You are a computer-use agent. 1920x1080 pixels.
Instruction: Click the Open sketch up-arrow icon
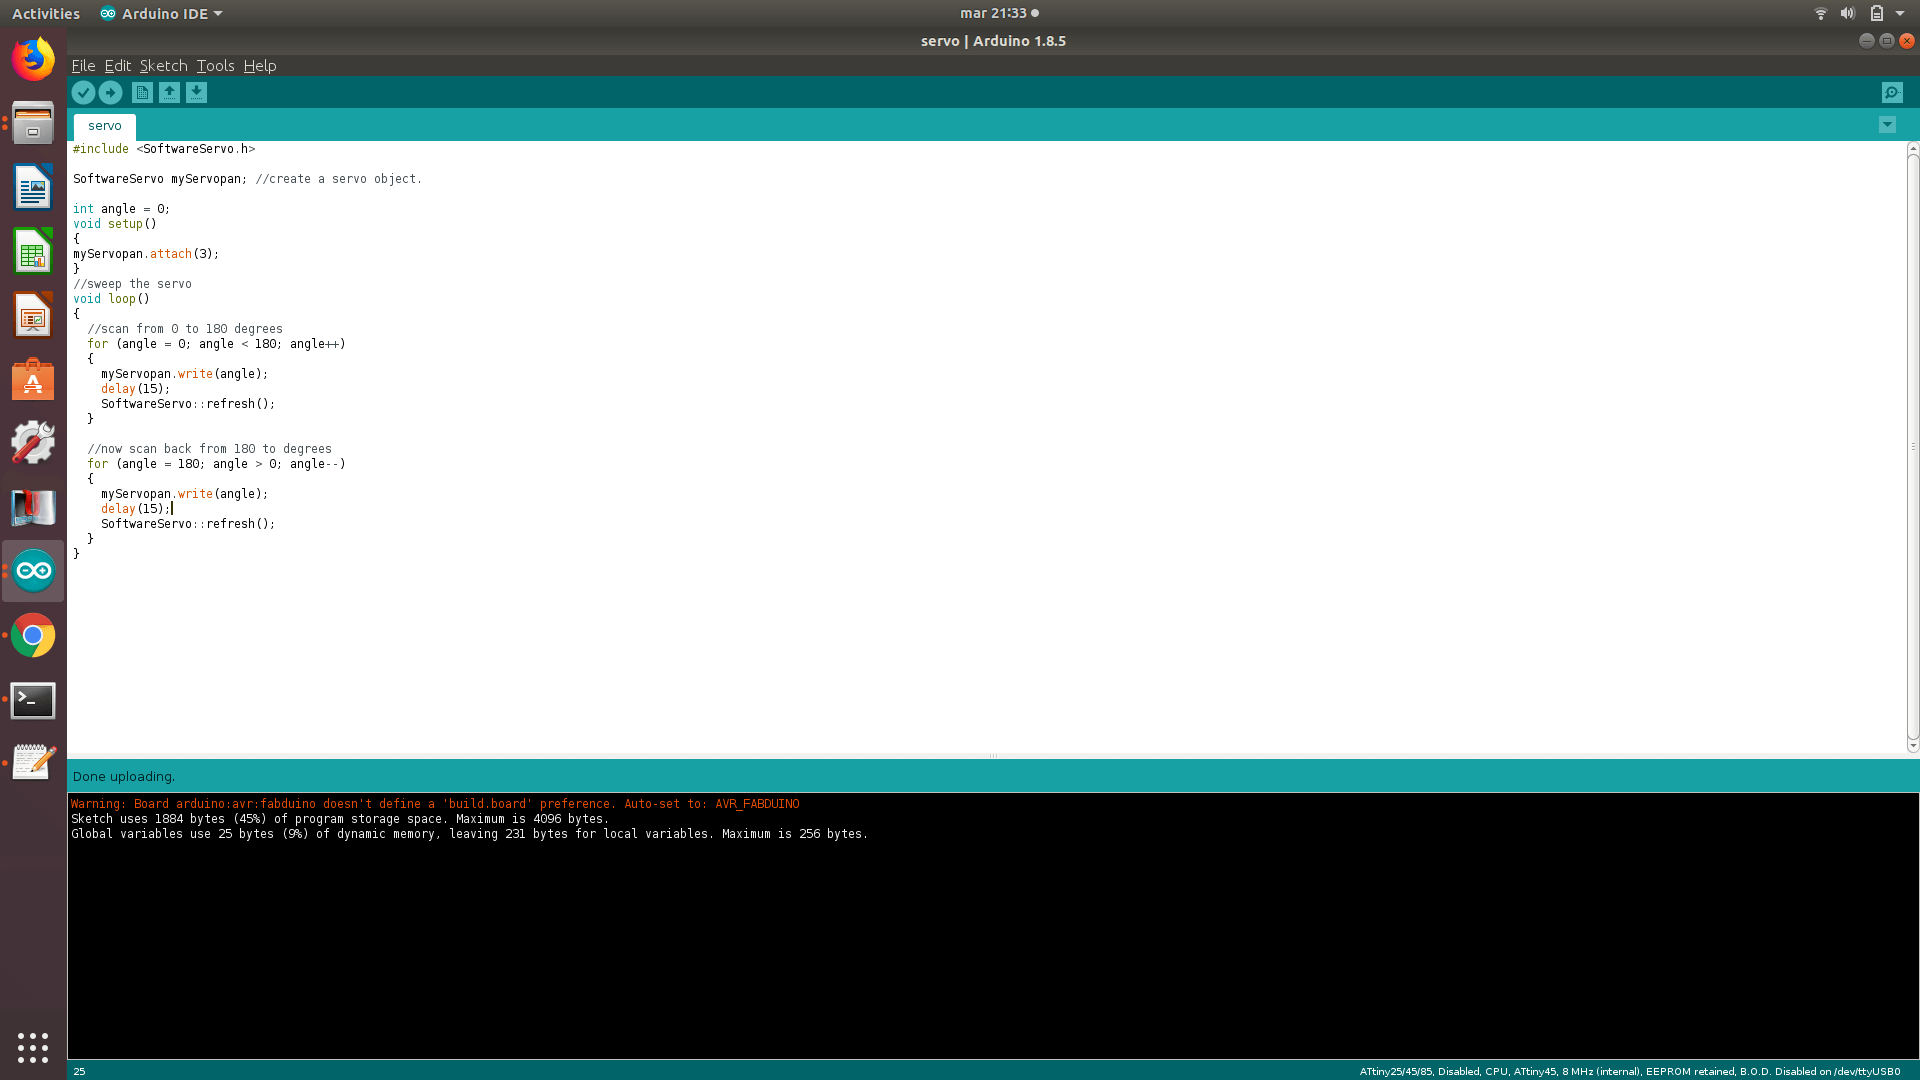tap(169, 93)
